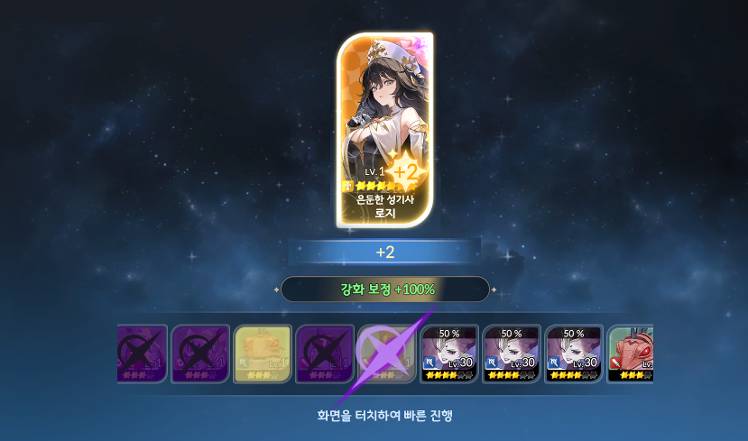Click the purple crossed-out card right of yellow card
This screenshot has width=748, height=441.
pos(325,354)
